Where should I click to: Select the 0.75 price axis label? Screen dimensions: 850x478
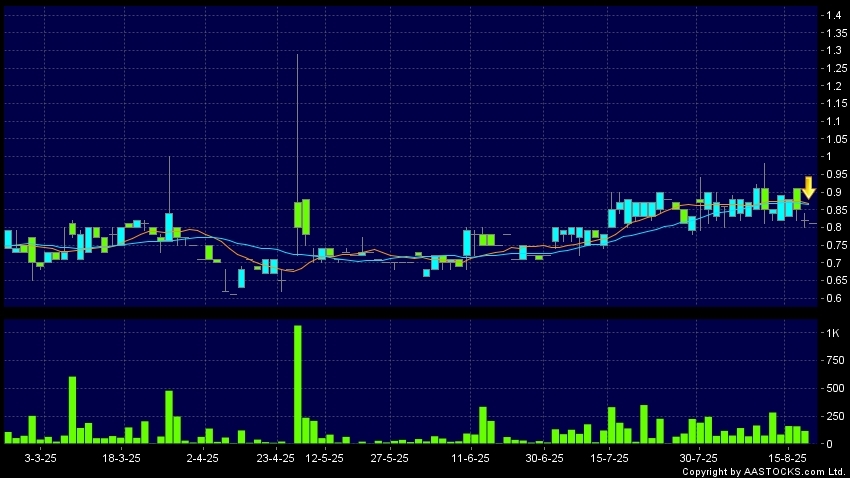(836, 245)
